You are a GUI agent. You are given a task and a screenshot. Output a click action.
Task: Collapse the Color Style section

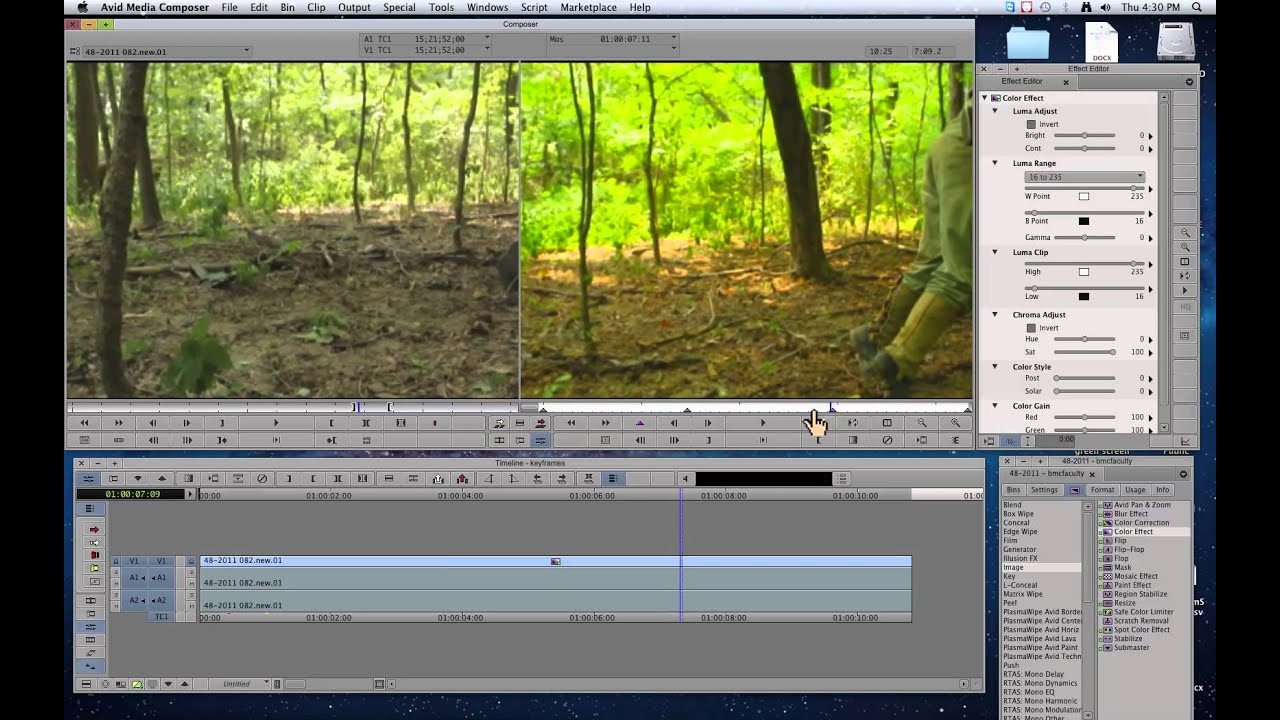click(995, 367)
